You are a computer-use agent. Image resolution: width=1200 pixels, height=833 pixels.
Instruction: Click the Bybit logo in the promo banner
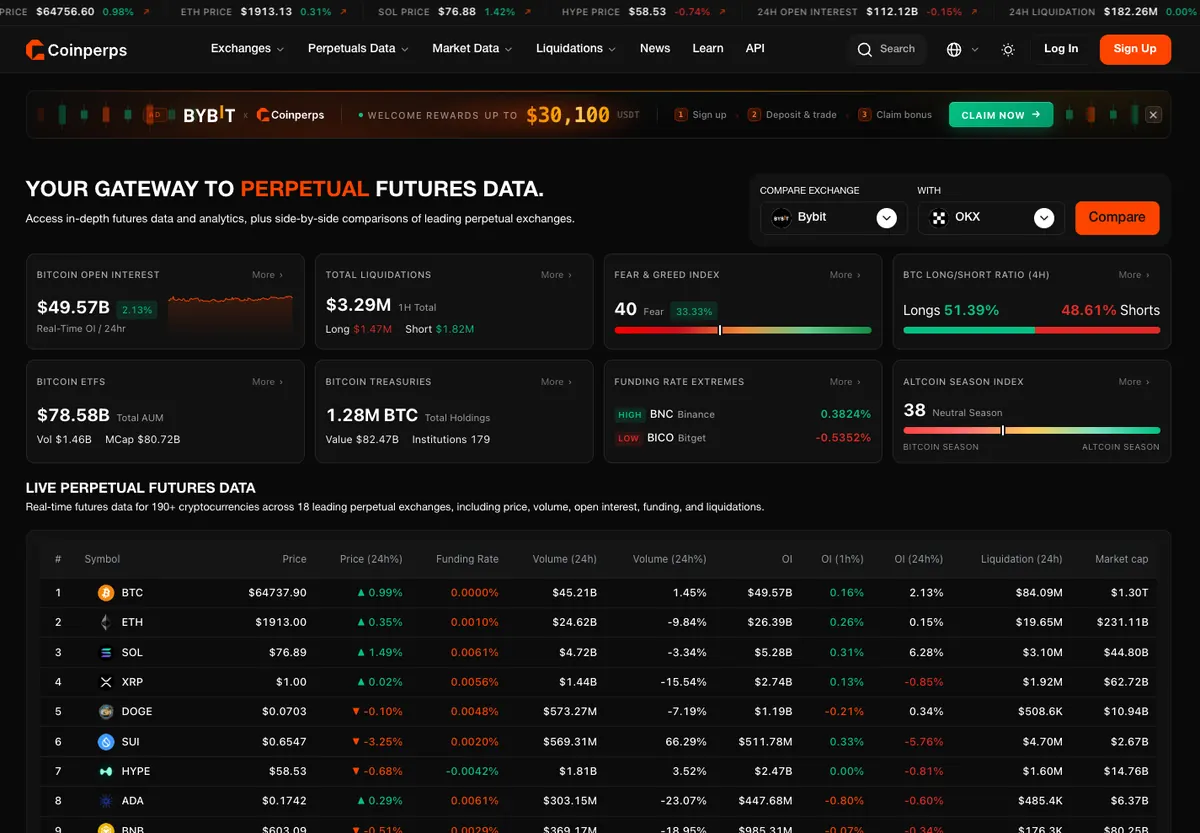coord(208,115)
